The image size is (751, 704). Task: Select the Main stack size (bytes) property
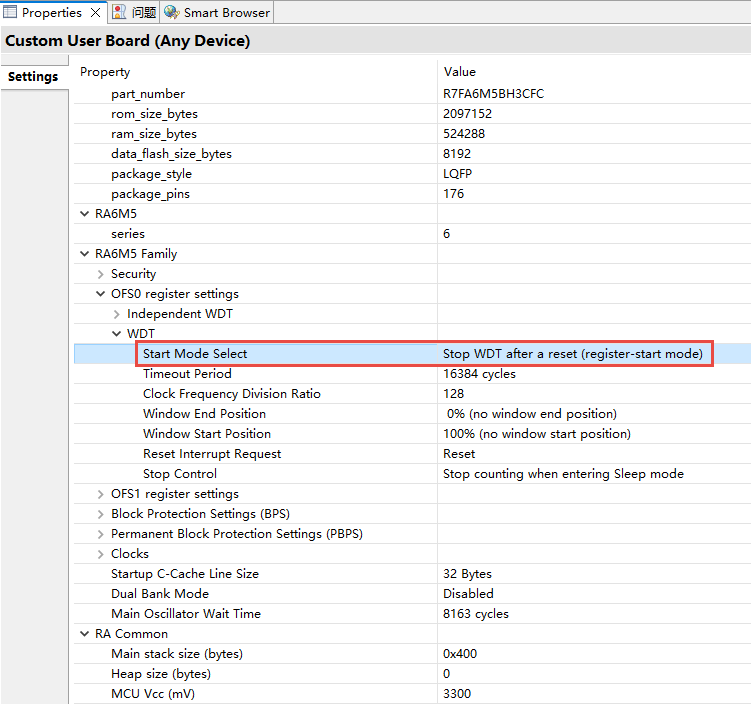click(x=177, y=654)
